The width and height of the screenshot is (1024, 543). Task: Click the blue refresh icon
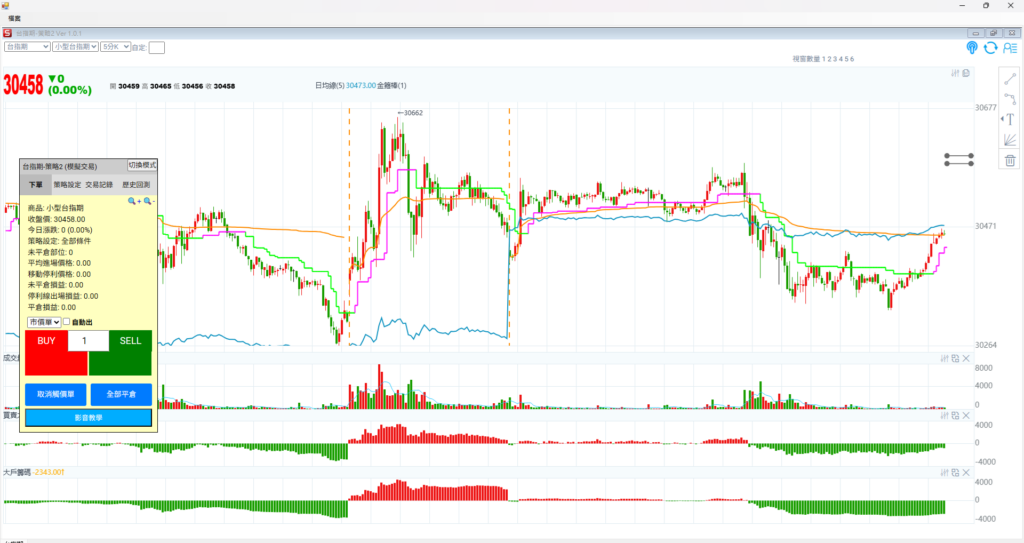pos(990,47)
